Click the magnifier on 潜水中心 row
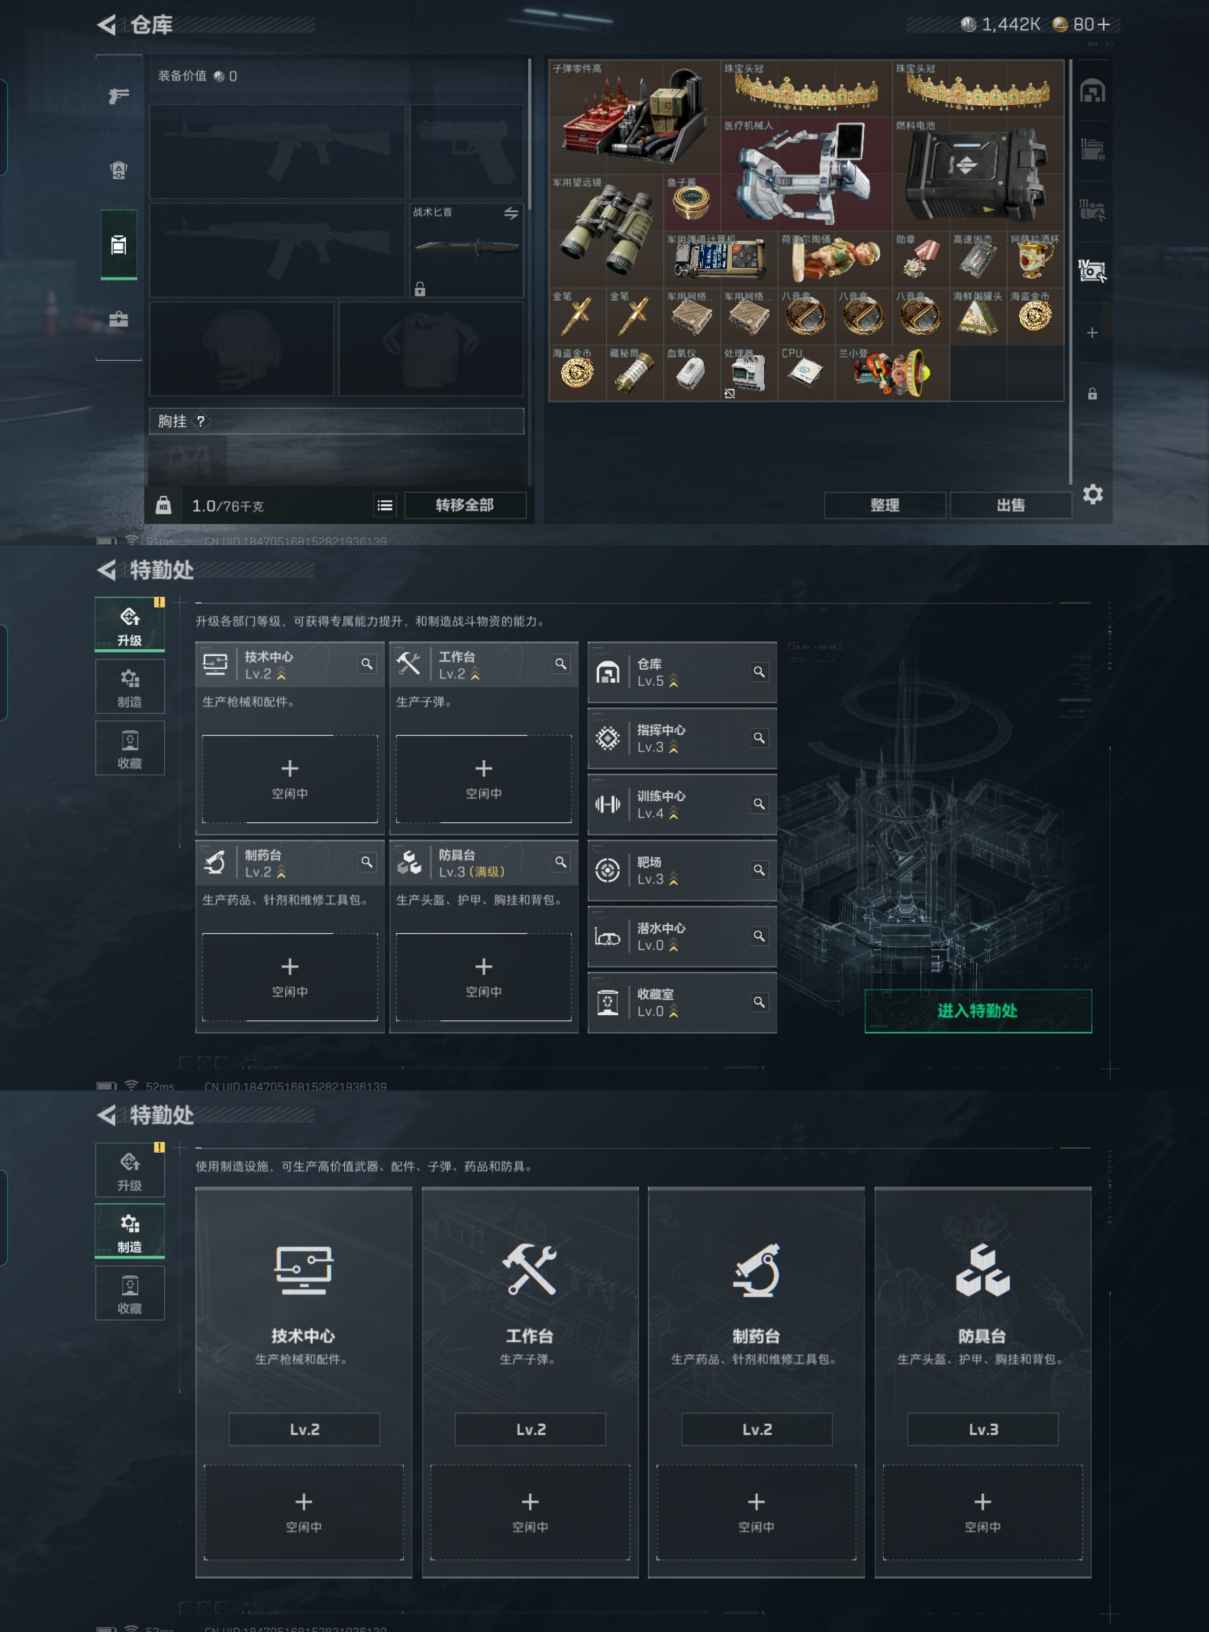This screenshot has height=1632, width=1209. click(x=759, y=936)
